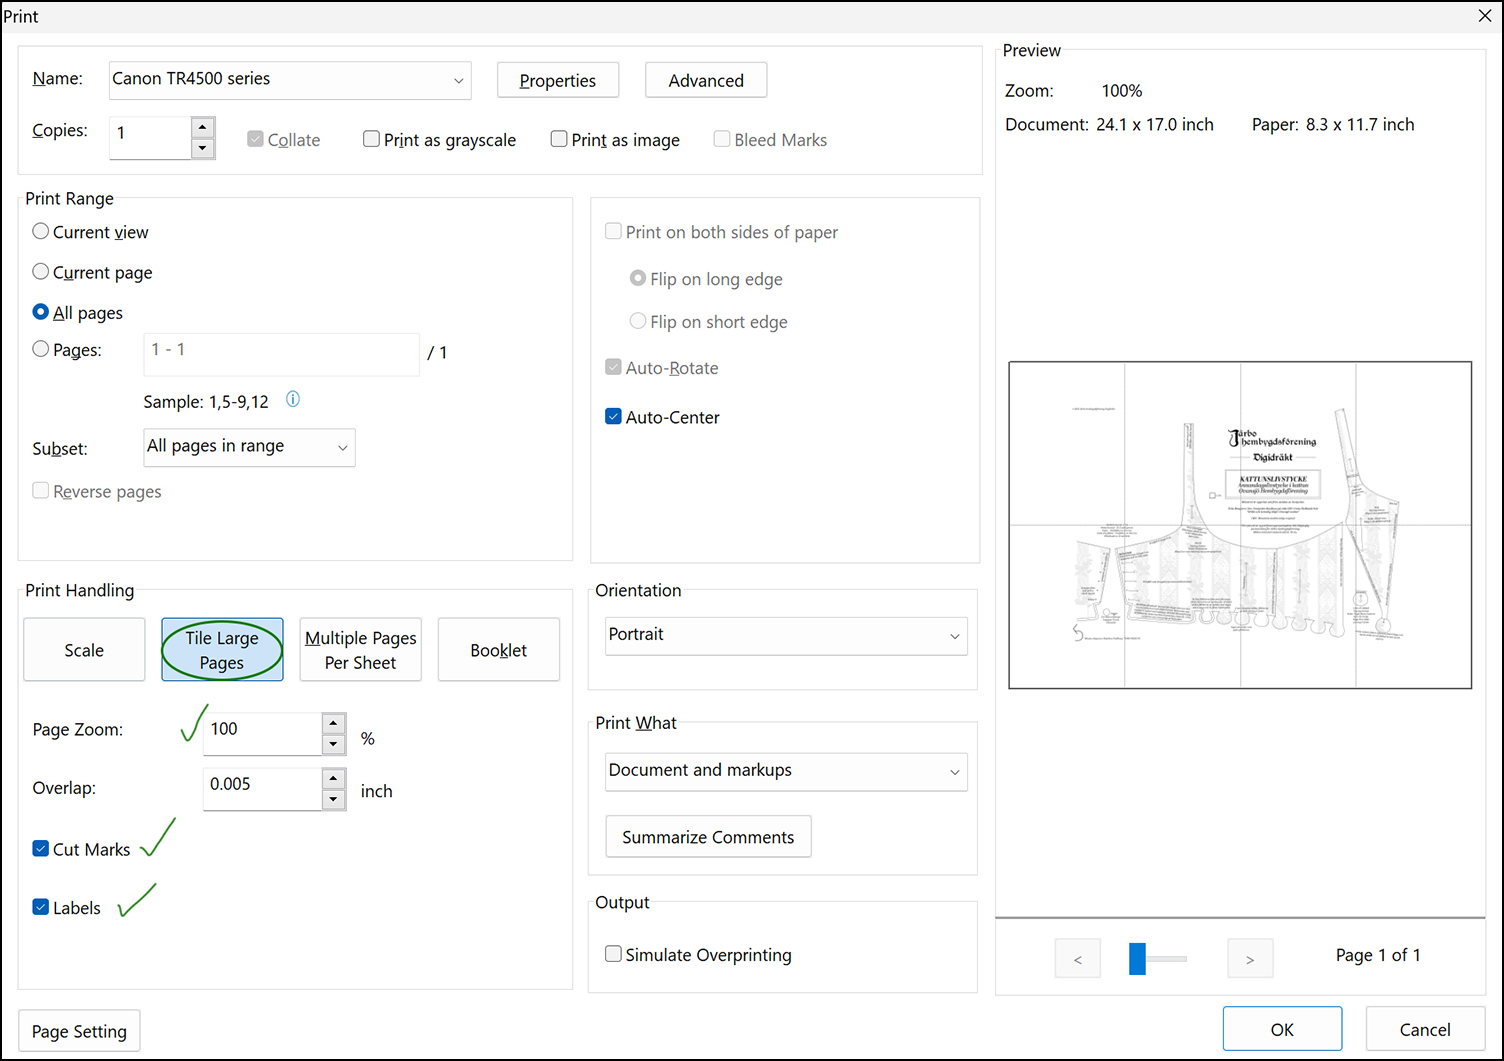1504x1061 pixels.
Task: Click the page range info icon
Action: click(293, 399)
